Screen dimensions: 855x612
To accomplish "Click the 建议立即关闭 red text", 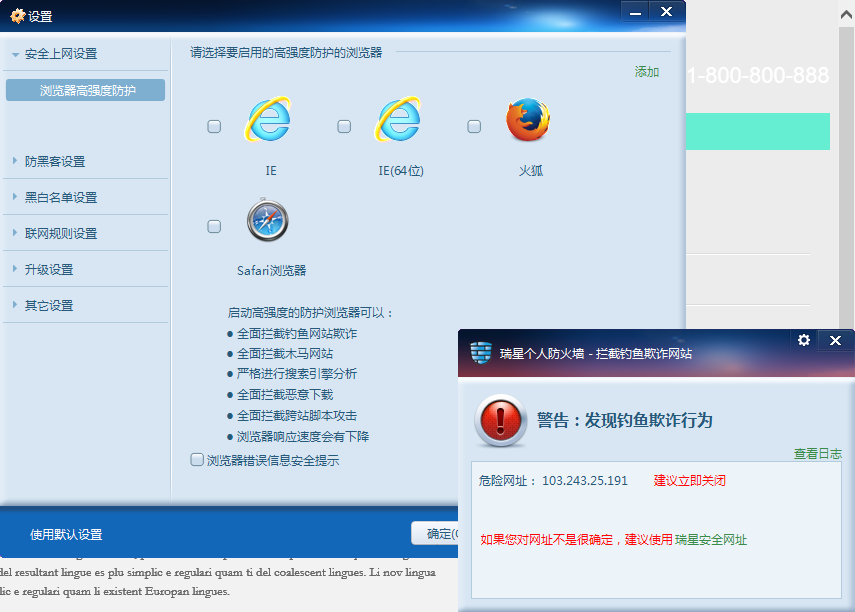I will (x=690, y=481).
